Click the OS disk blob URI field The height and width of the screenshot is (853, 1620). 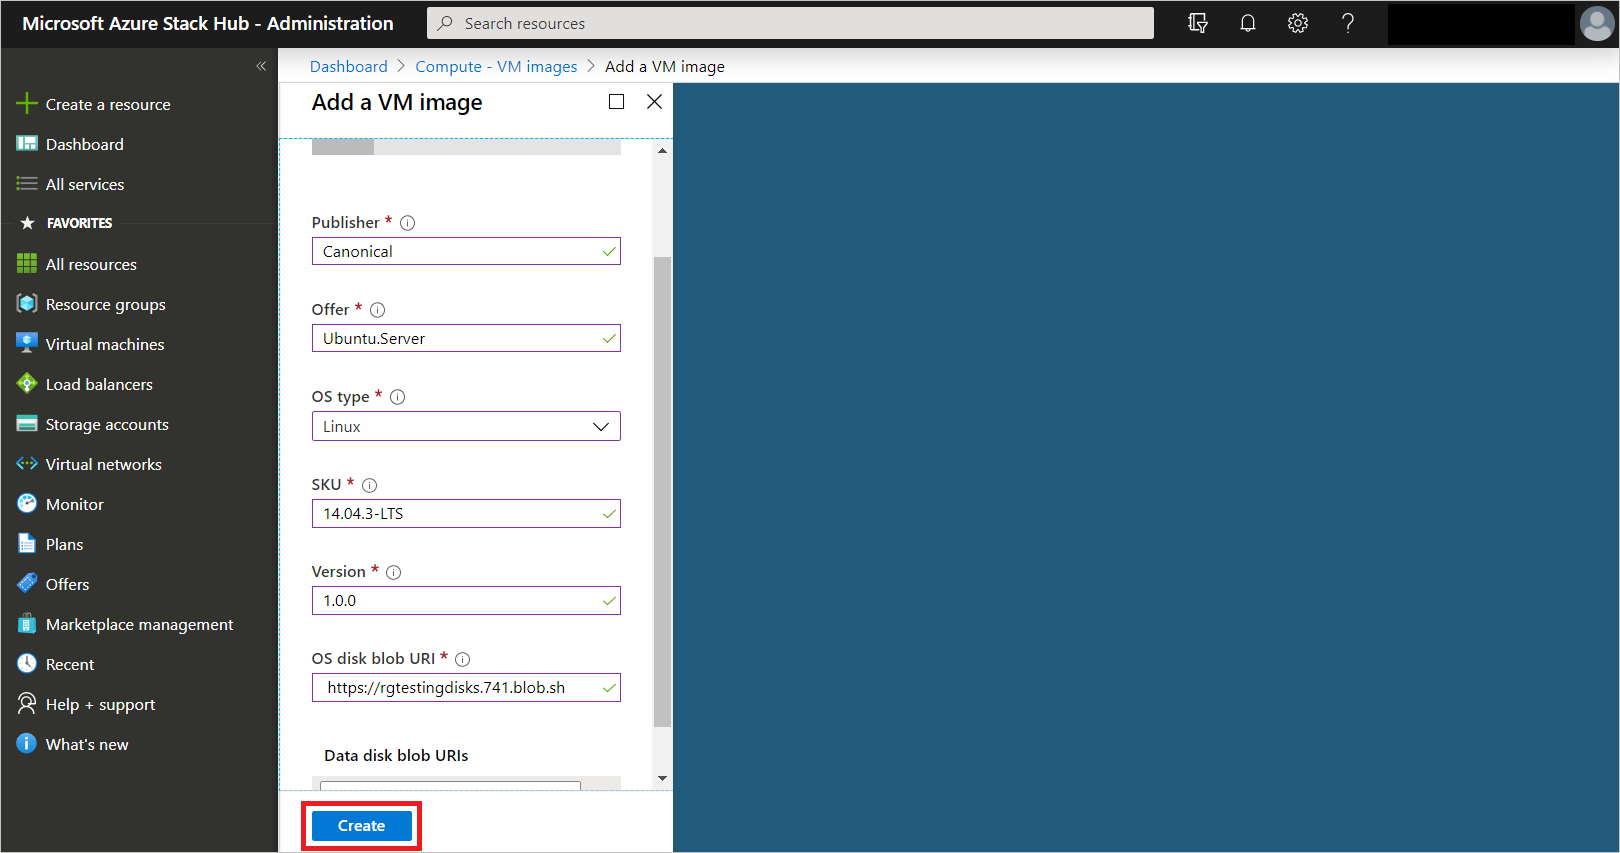click(466, 688)
